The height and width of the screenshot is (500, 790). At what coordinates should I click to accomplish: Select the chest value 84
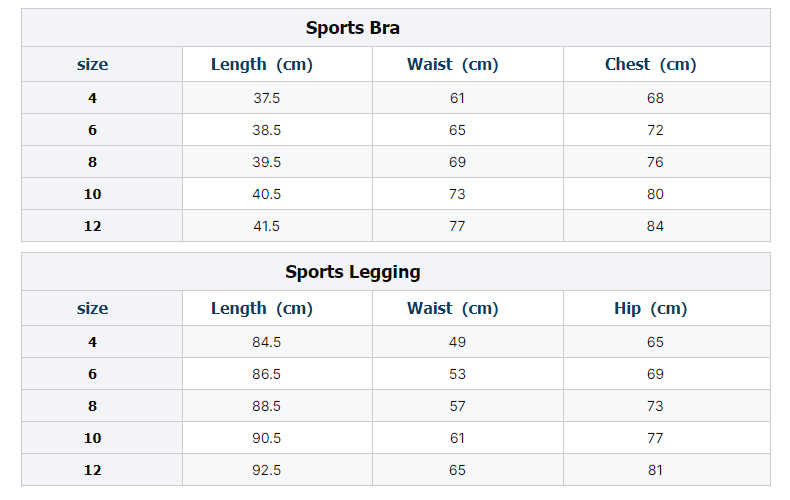click(655, 226)
